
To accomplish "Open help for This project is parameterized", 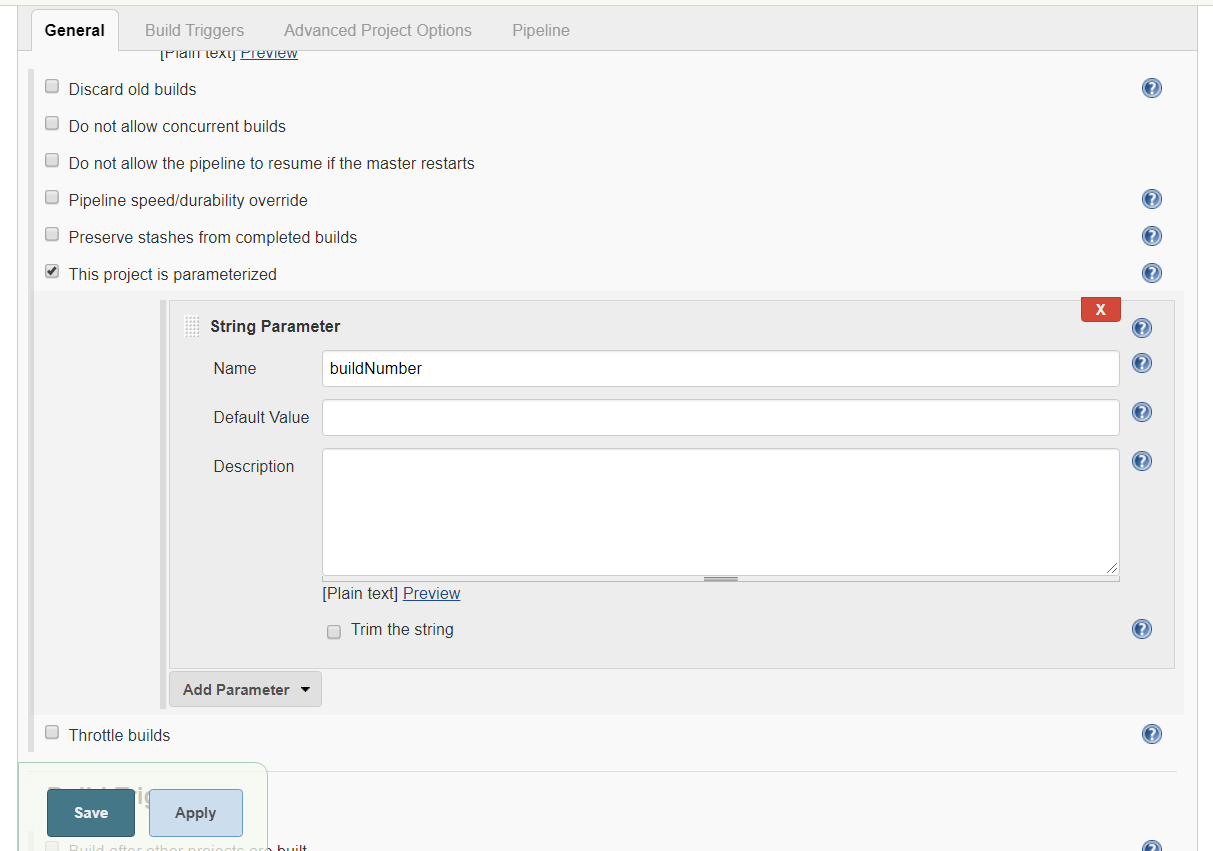I will [1151, 273].
